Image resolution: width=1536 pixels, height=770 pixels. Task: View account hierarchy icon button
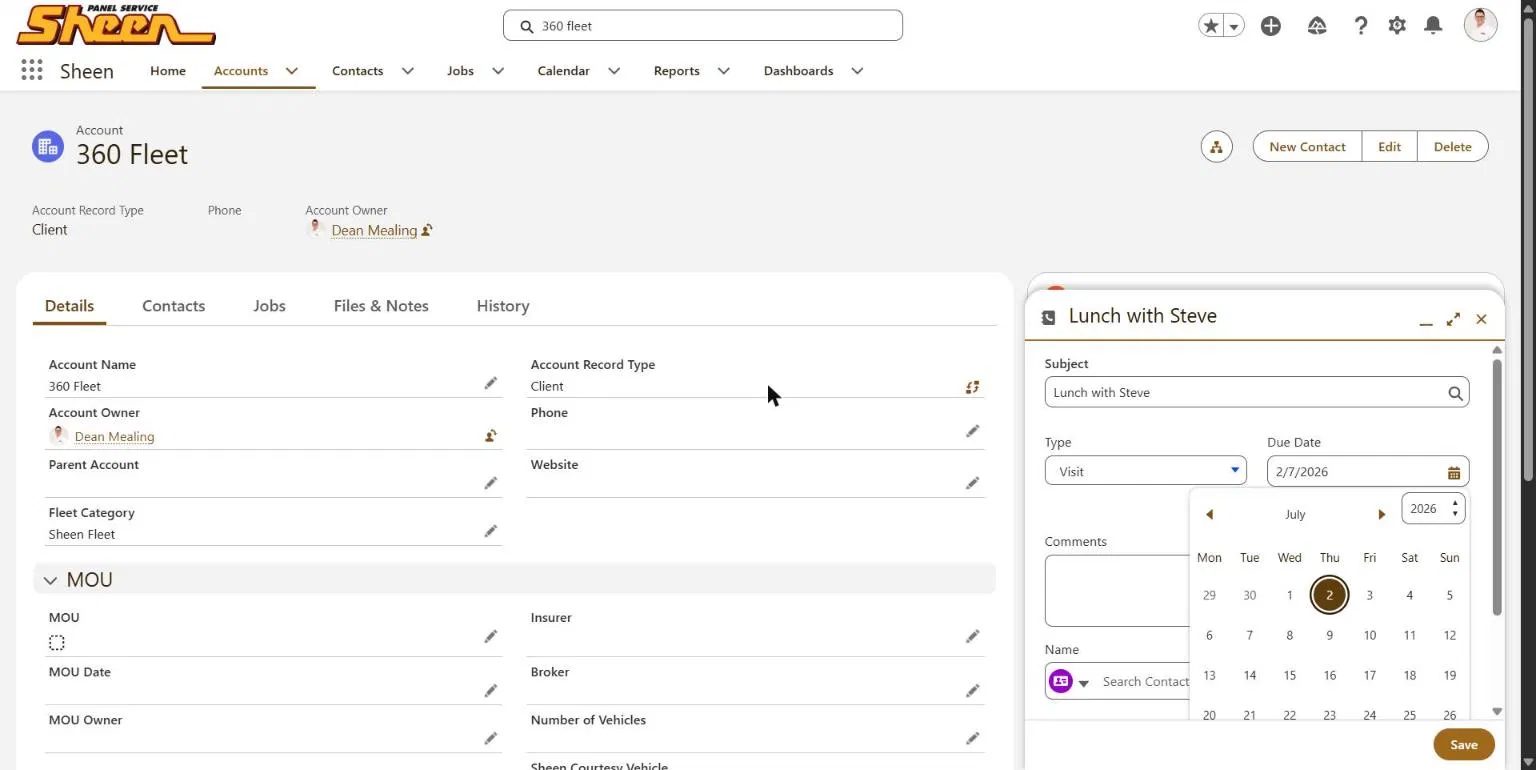pos(1216,147)
